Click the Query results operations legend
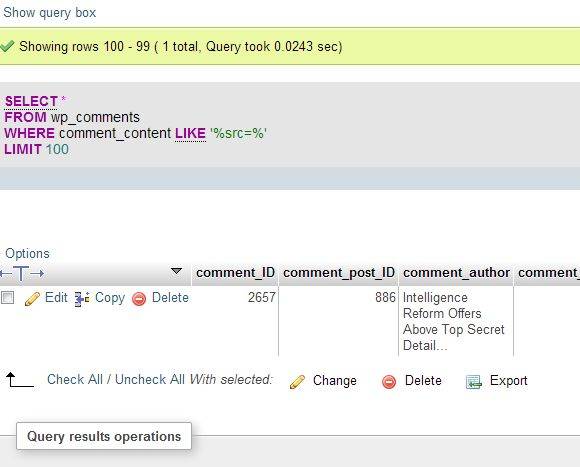This screenshot has height=467, width=580. click(x=104, y=436)
